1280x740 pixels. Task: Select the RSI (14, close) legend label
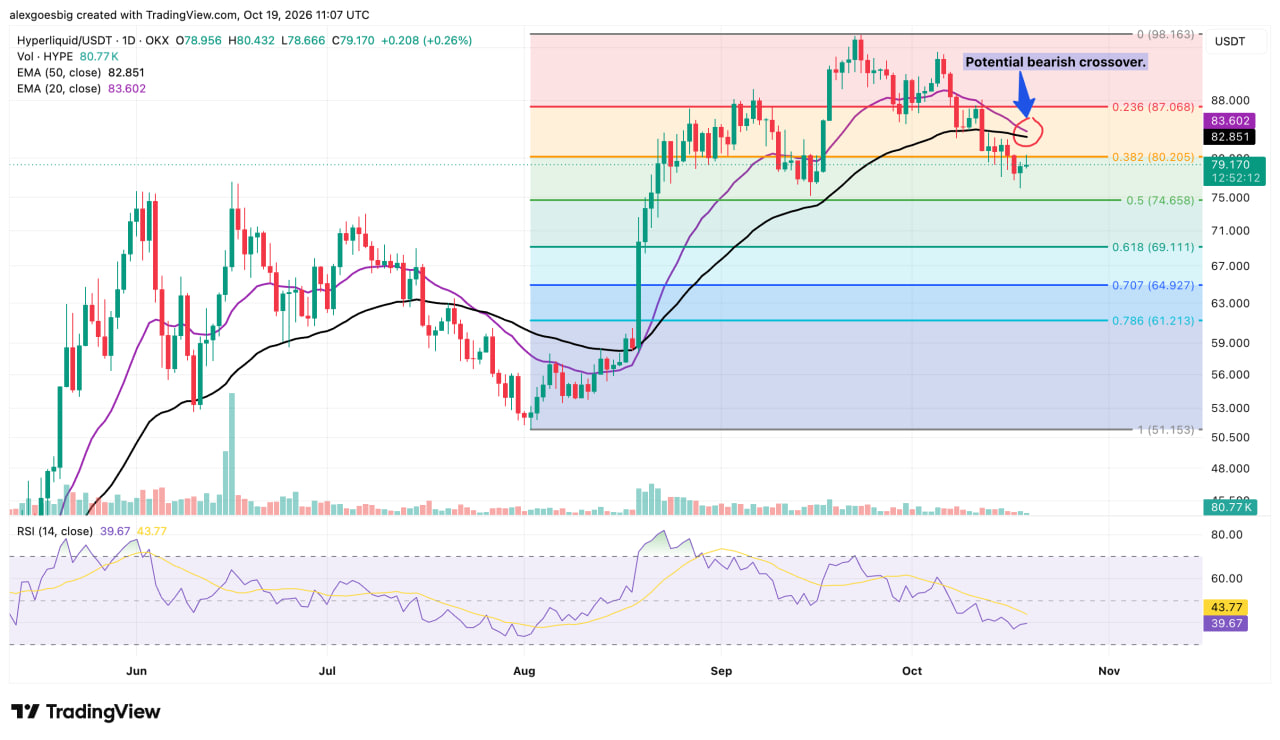point(55,531)
